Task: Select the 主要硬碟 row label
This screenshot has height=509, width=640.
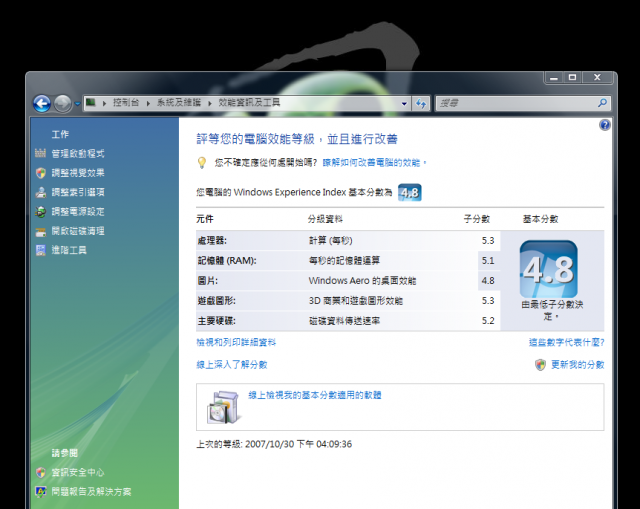Action: click(x=217, y=321)
